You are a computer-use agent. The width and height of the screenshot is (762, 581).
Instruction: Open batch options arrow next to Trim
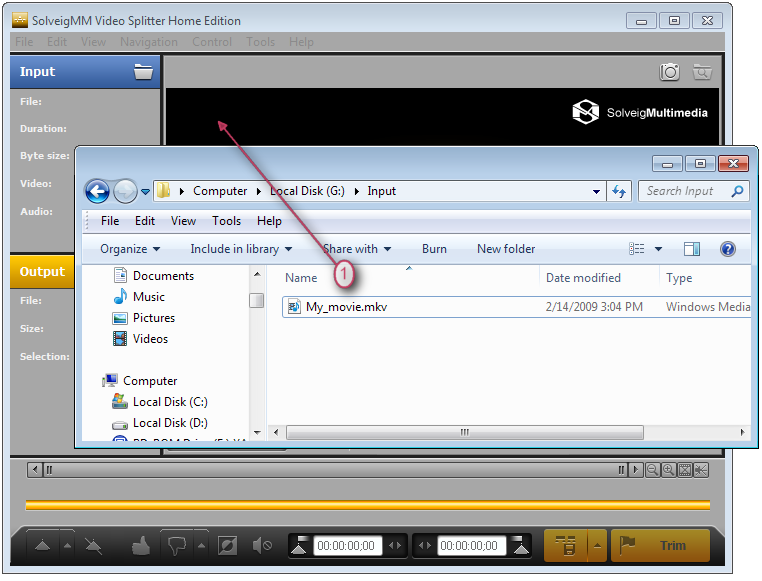(597, 546)
